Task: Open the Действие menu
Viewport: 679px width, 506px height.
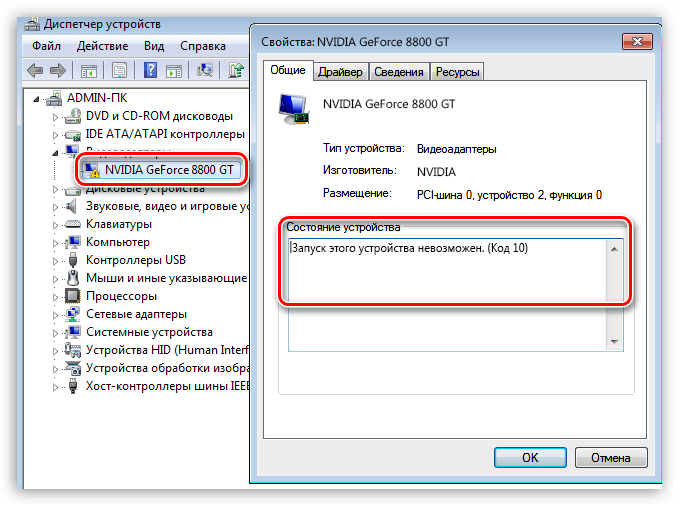Action: pyautogui.click(x=102, y=46)
